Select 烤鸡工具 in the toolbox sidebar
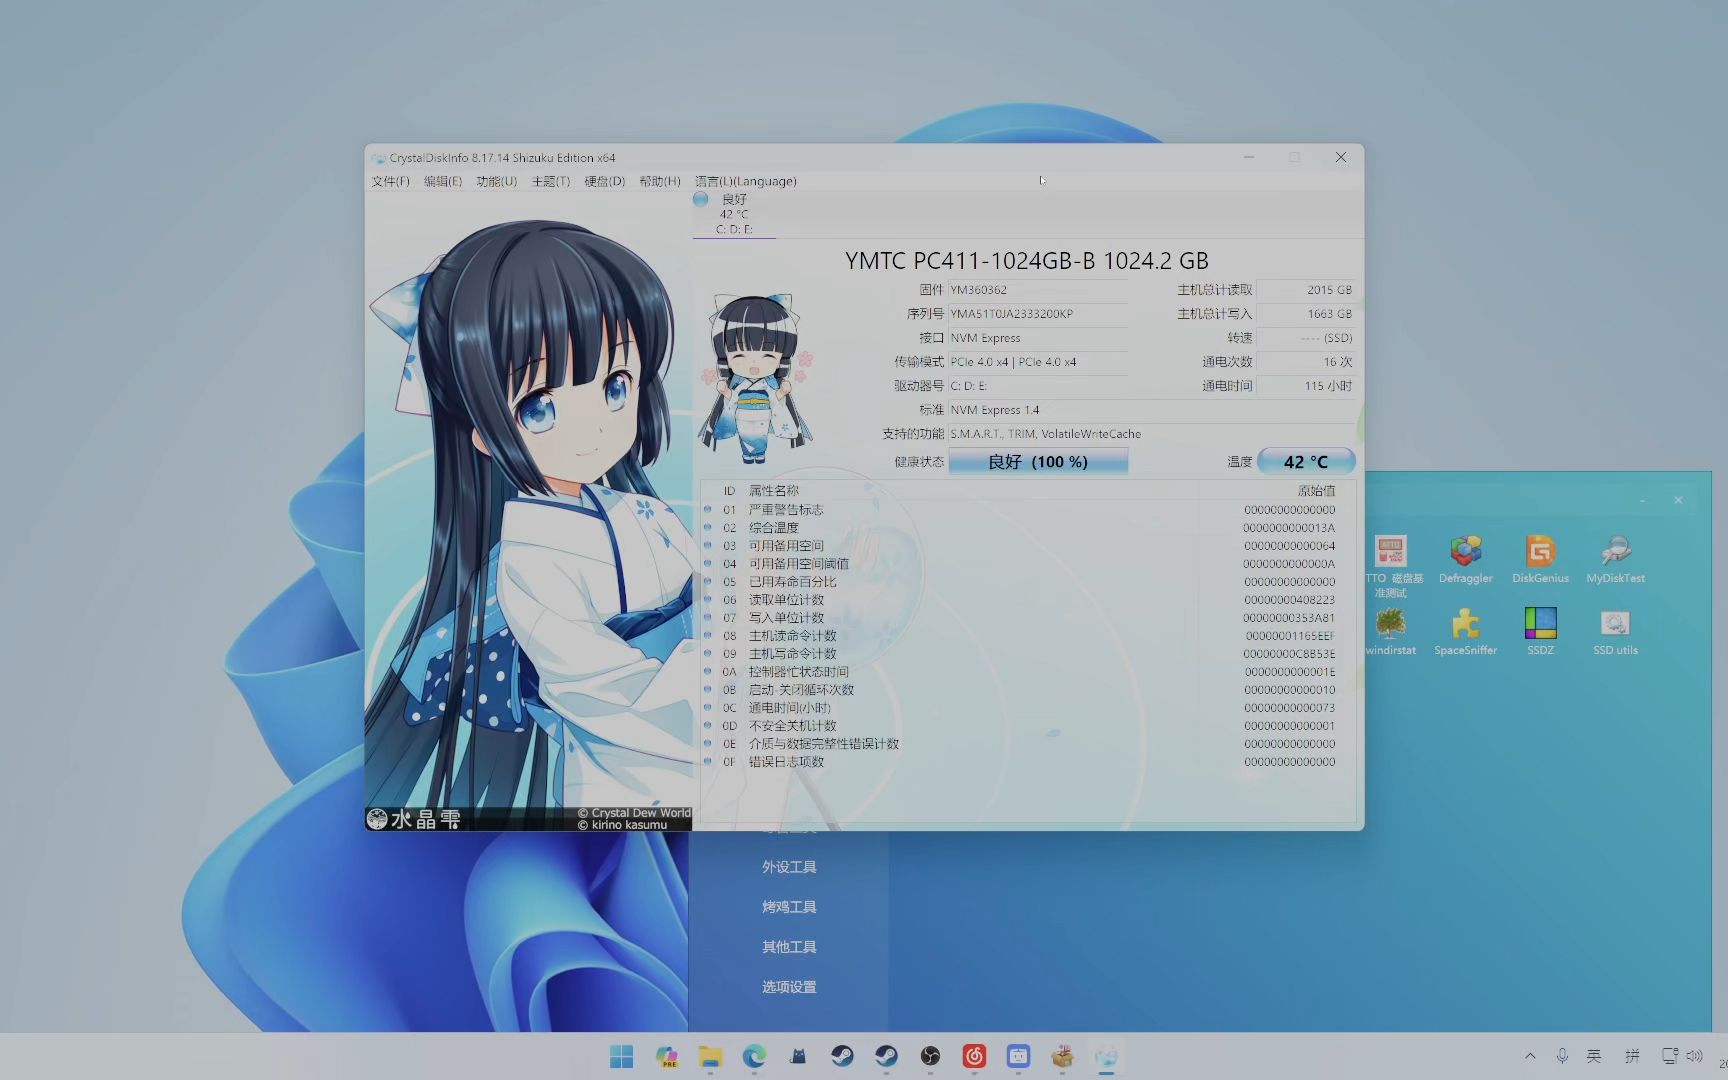The image size is (1728, 1080). coord(789,907)
